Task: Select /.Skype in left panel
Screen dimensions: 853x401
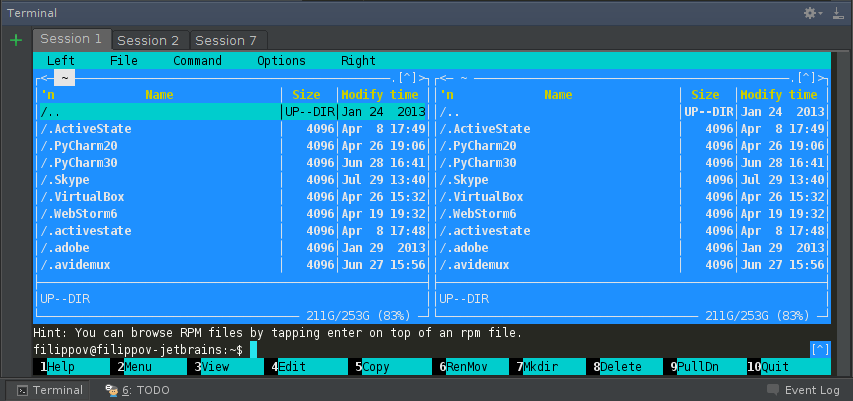Action: (232, 180)
